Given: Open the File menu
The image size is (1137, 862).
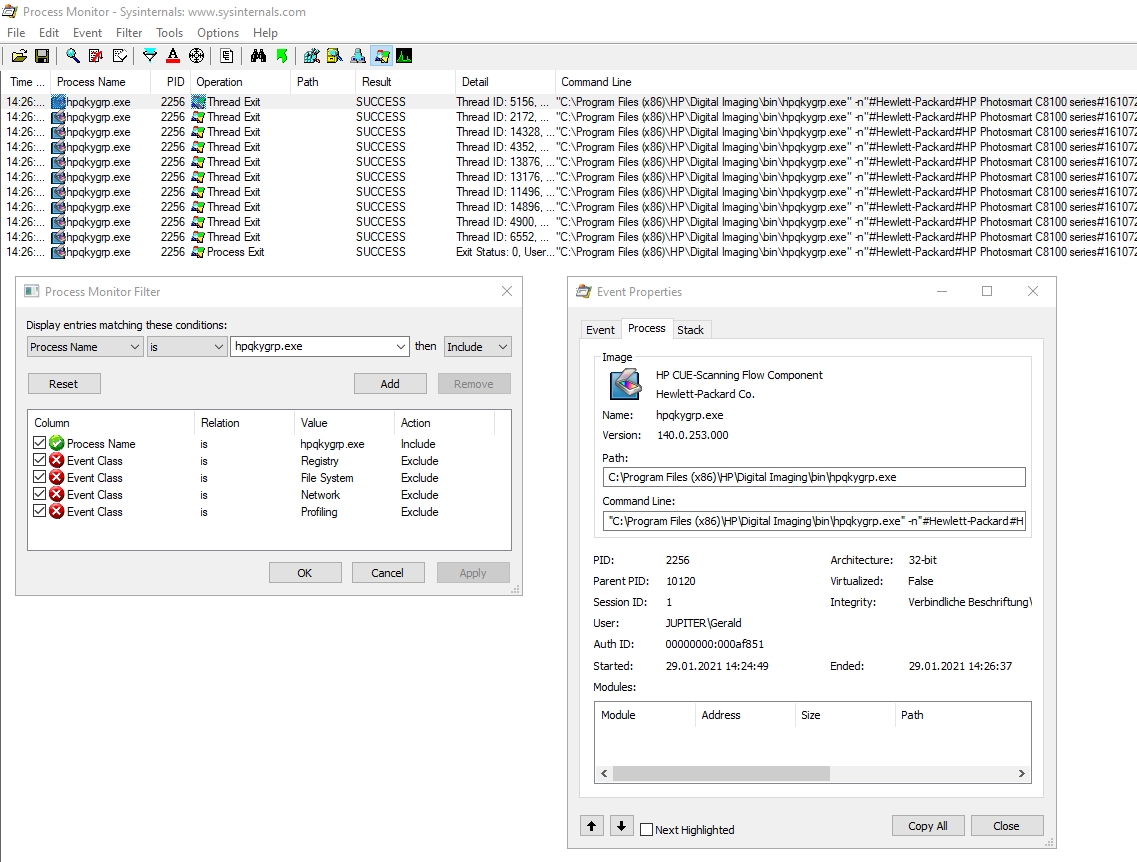Looking at the screenshot, I should [x=16, y=33].
